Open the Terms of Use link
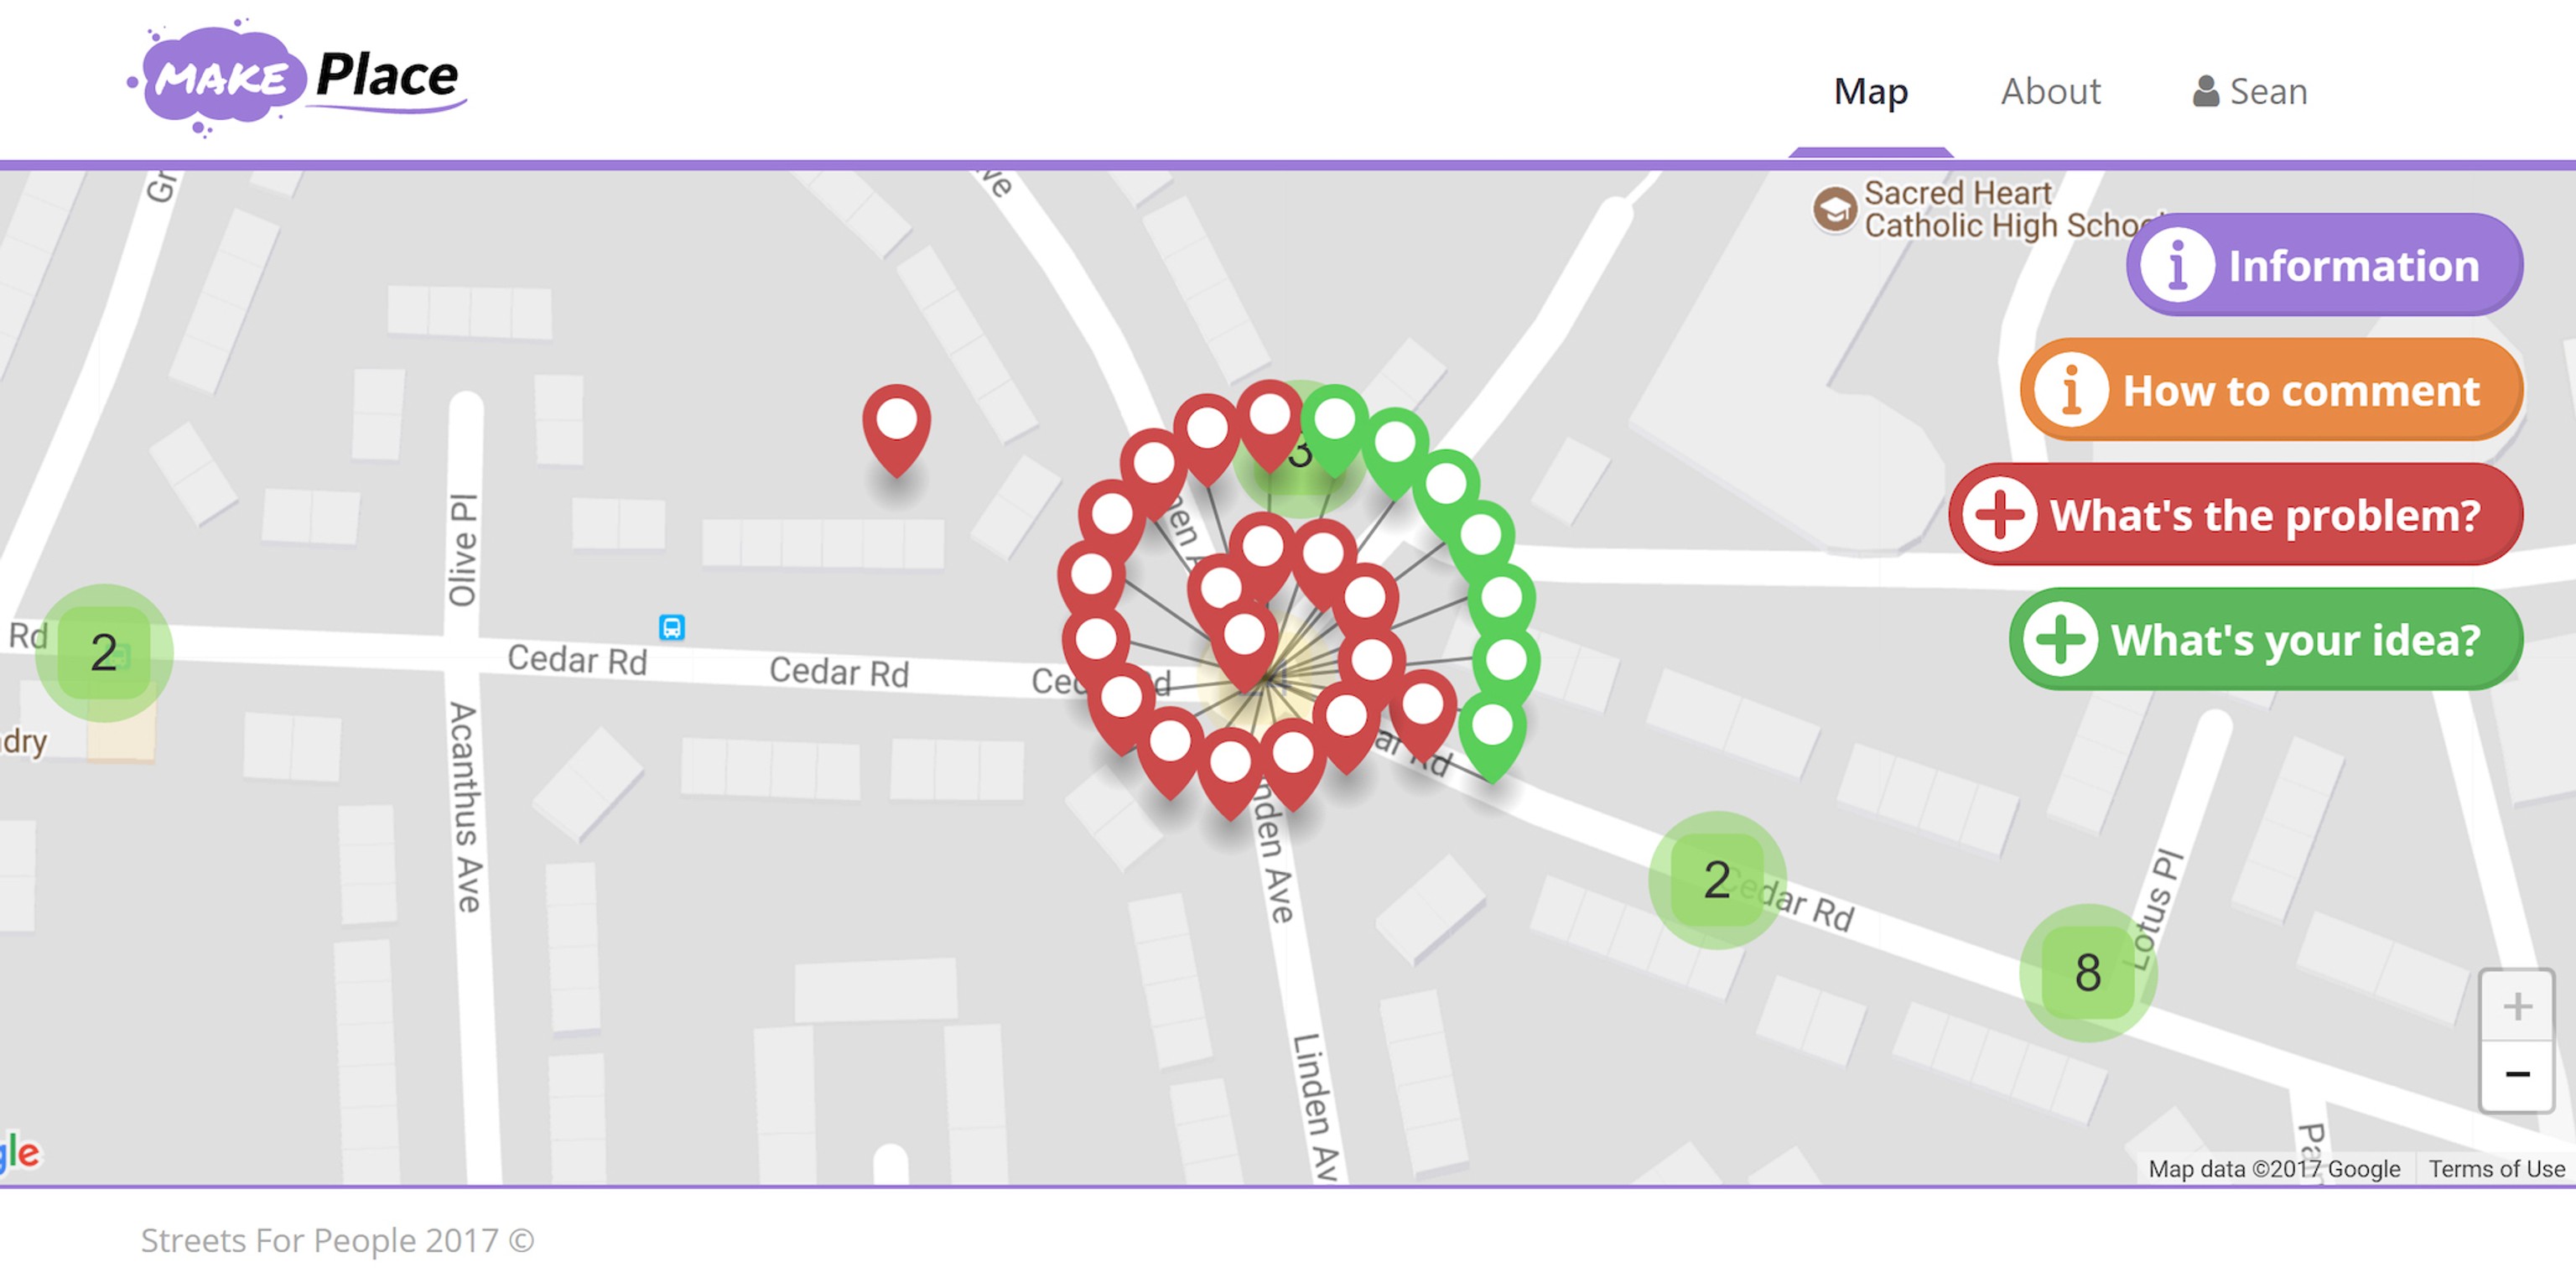The image size is (2576, 1288). tap(2498, 1168)
